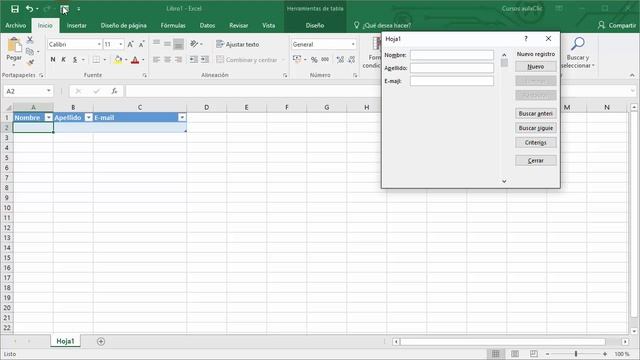This screenshot has width=640, height=360.
Task: Increase decimal places
Action: 340,60
